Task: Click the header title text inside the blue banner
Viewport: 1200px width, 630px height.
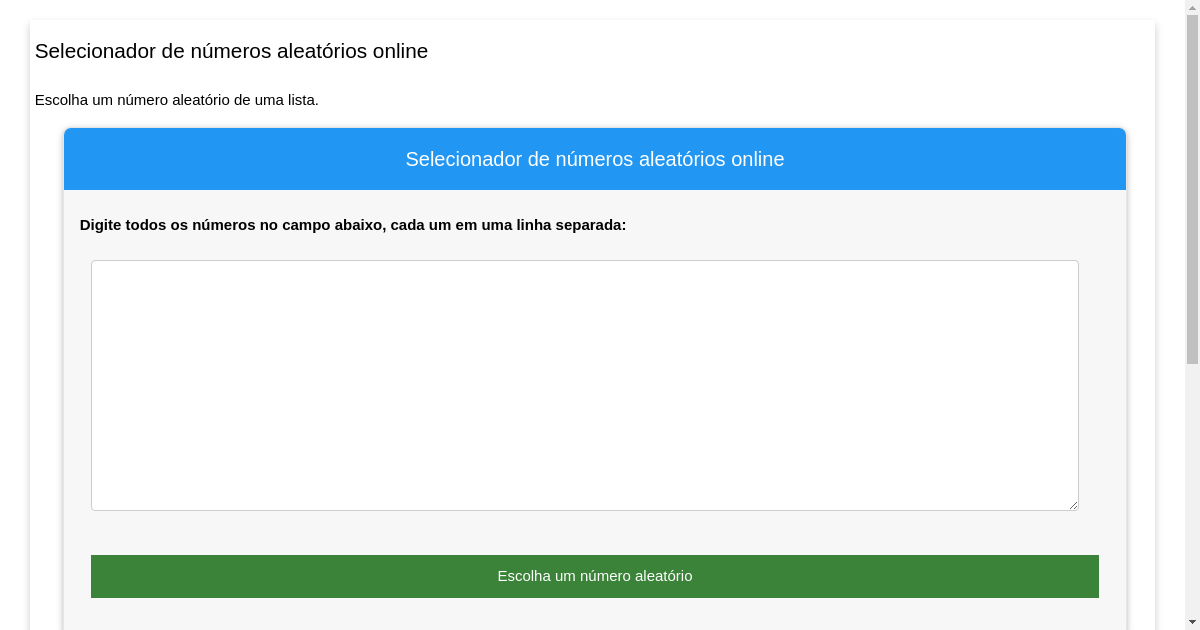Action: (595, 159)
